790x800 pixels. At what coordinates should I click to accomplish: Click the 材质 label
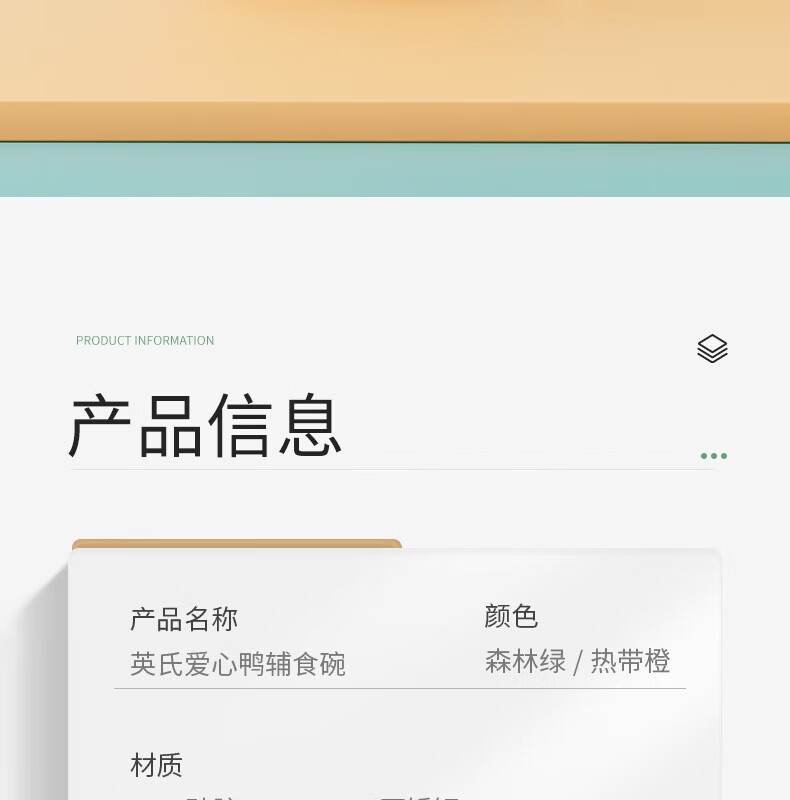(x=156, y=765)
